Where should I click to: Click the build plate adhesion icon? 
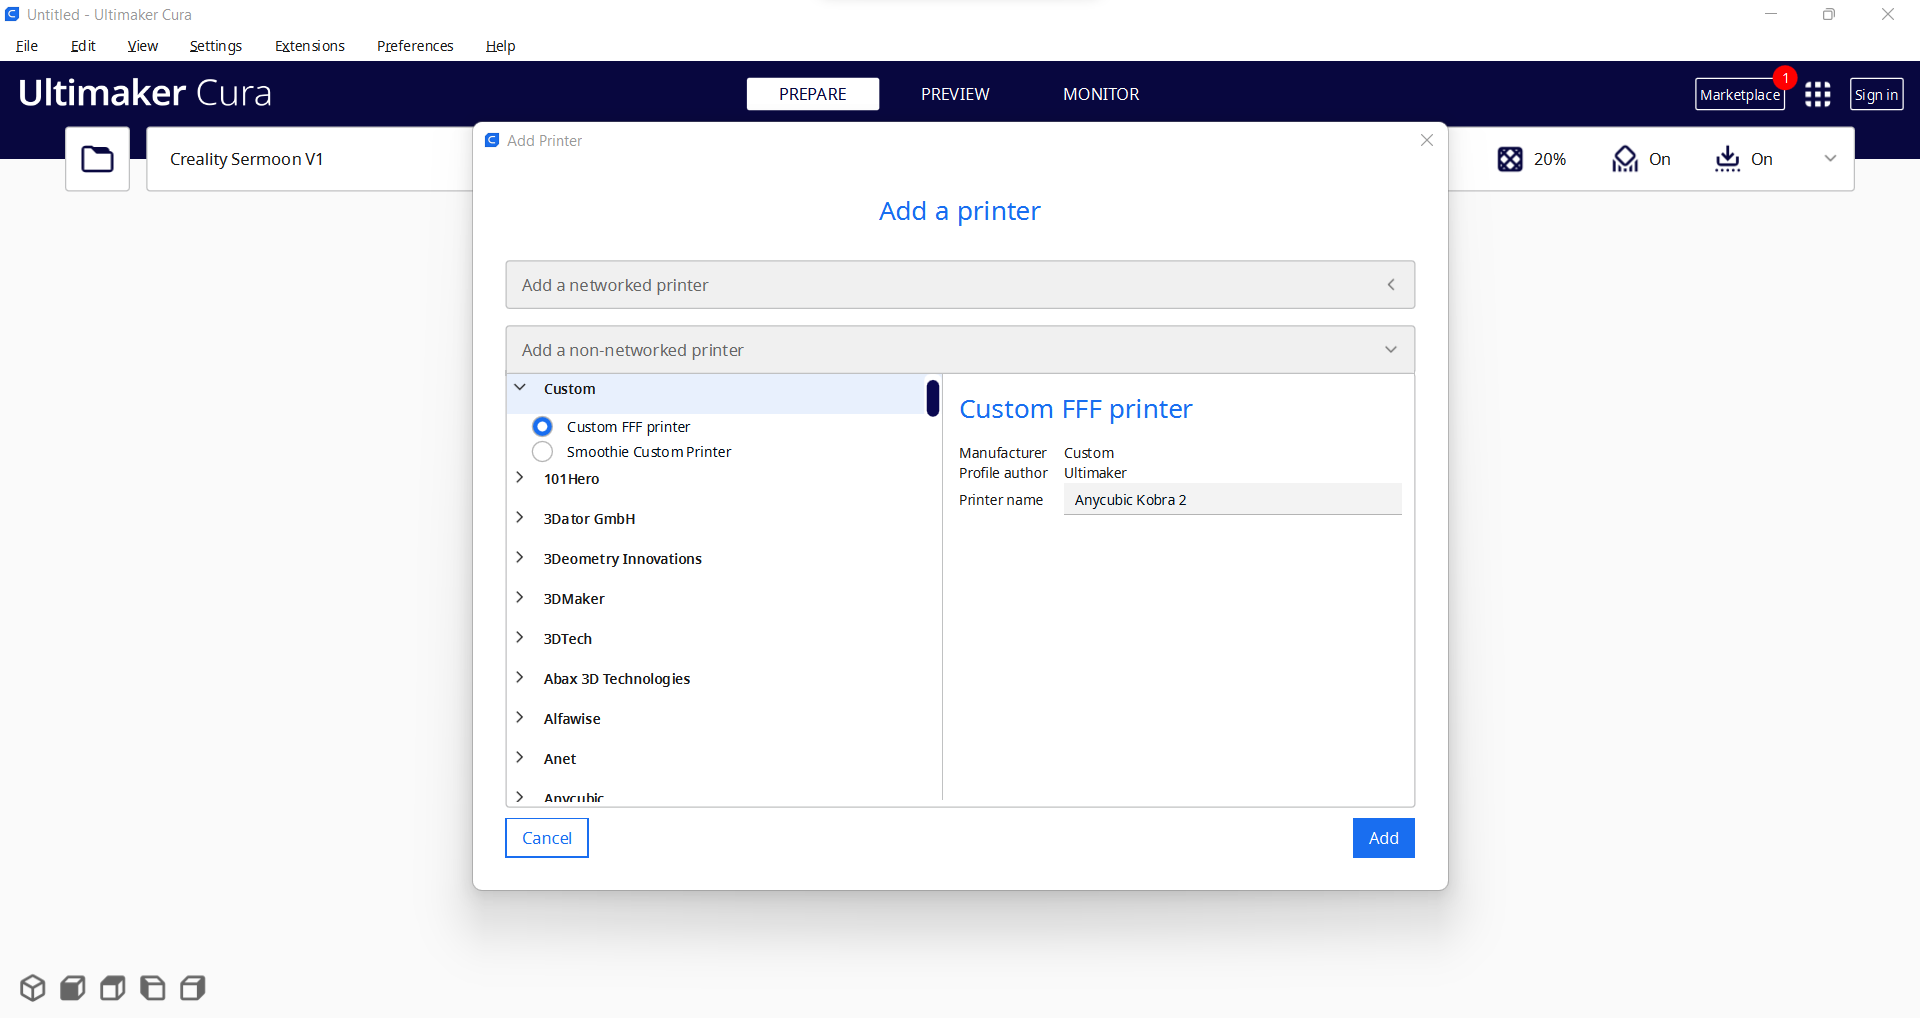[x=1727, y=159]
